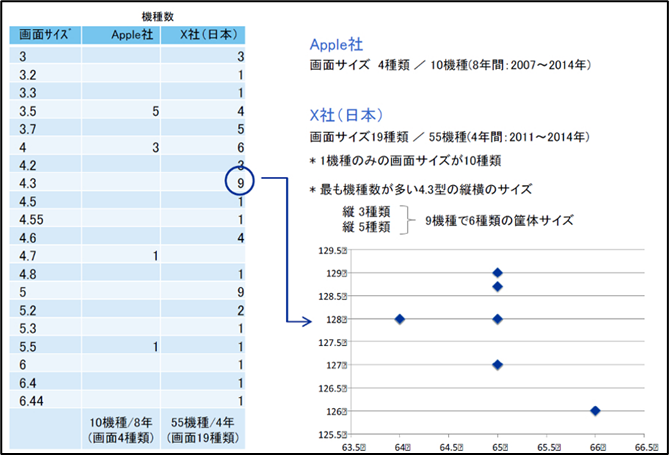Click the 5.2 screen size row label
Screen dimensions: 669x455
(x=28, y=311)
